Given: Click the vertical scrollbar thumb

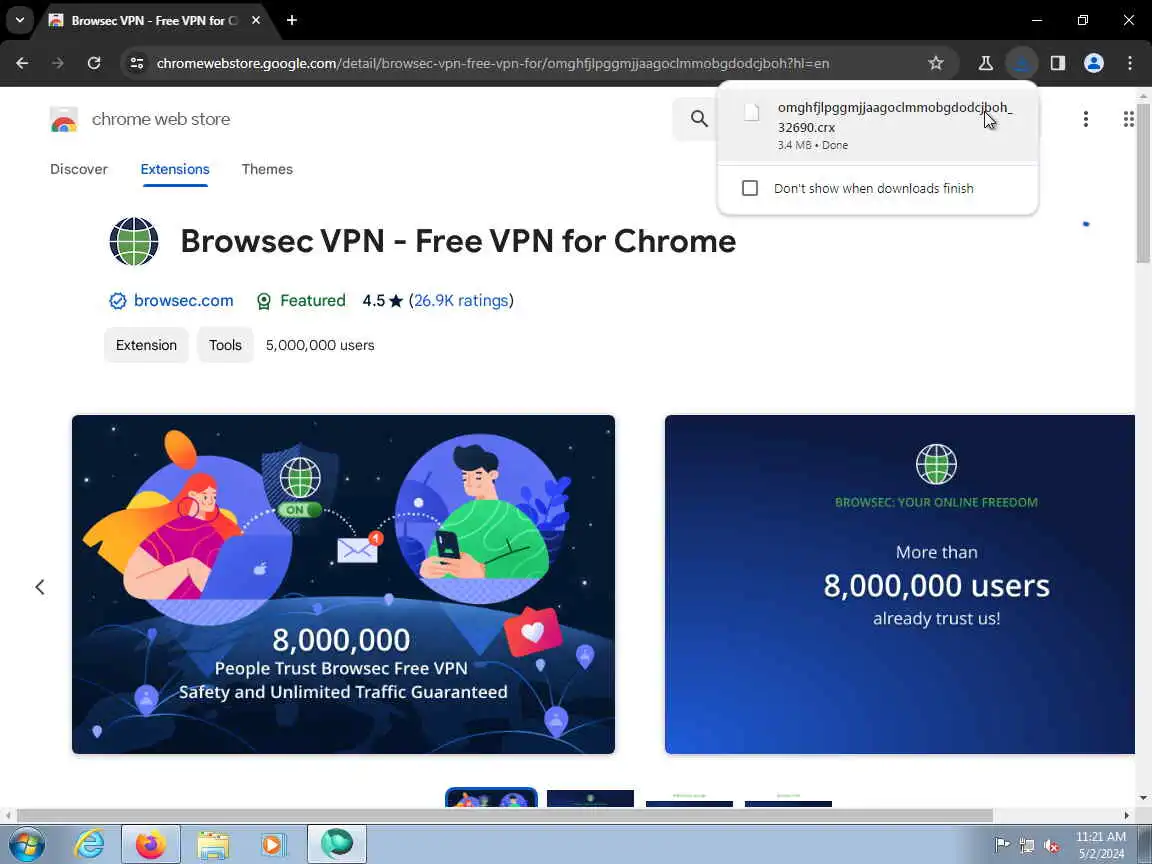Looking at the screenshot, I should pyautogui.click(x=1143, y=184).
